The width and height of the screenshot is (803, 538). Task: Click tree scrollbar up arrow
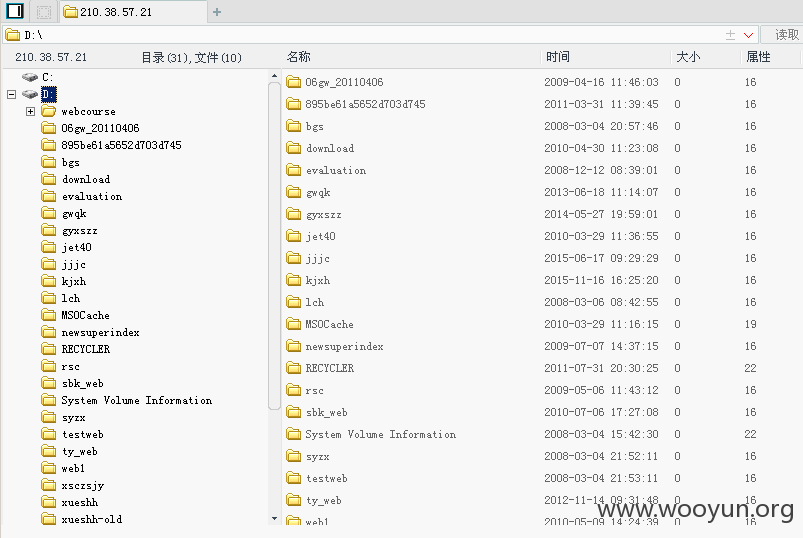[274, 76]
